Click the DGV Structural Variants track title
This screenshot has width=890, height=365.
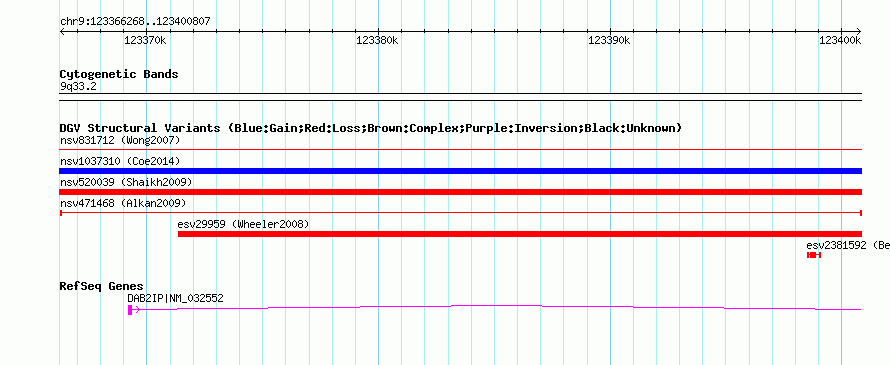[371, 128]
